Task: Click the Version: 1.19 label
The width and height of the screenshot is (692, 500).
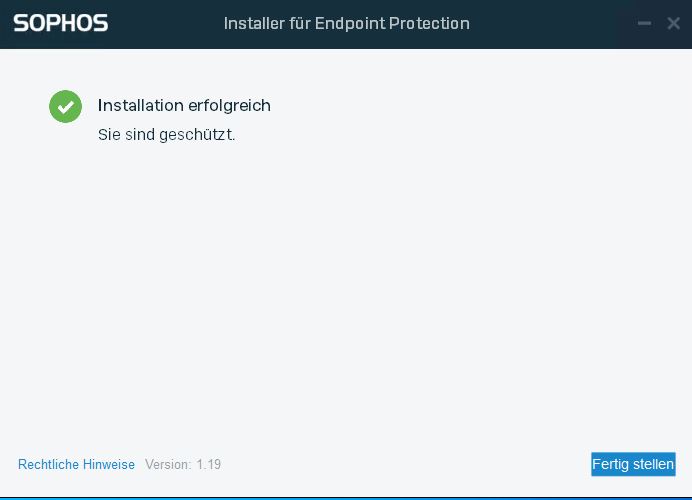Action: click(183, 464)
